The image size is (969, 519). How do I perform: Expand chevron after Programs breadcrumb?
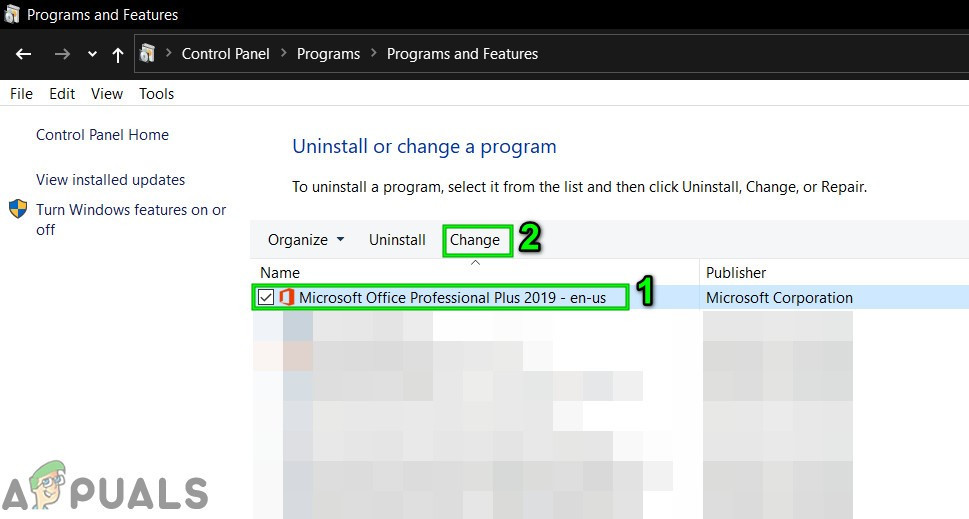[374, 53]
